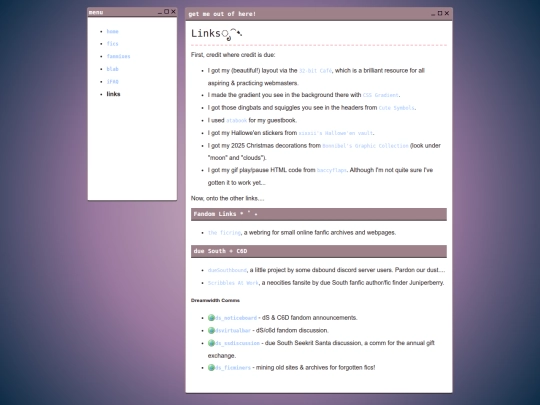
Task: Open the iFAQ menu item
Action: pyautogui.click(x=112, y=82)
